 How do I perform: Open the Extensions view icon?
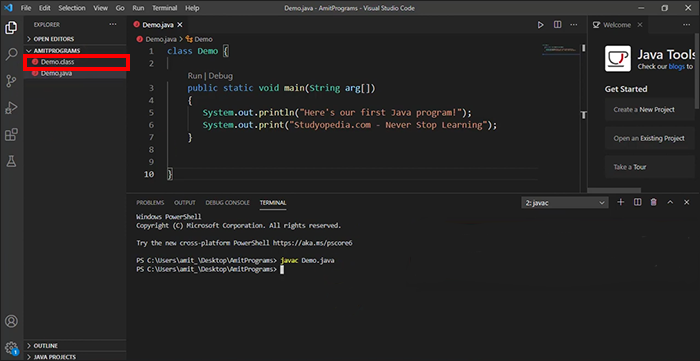tap(11, 134)
